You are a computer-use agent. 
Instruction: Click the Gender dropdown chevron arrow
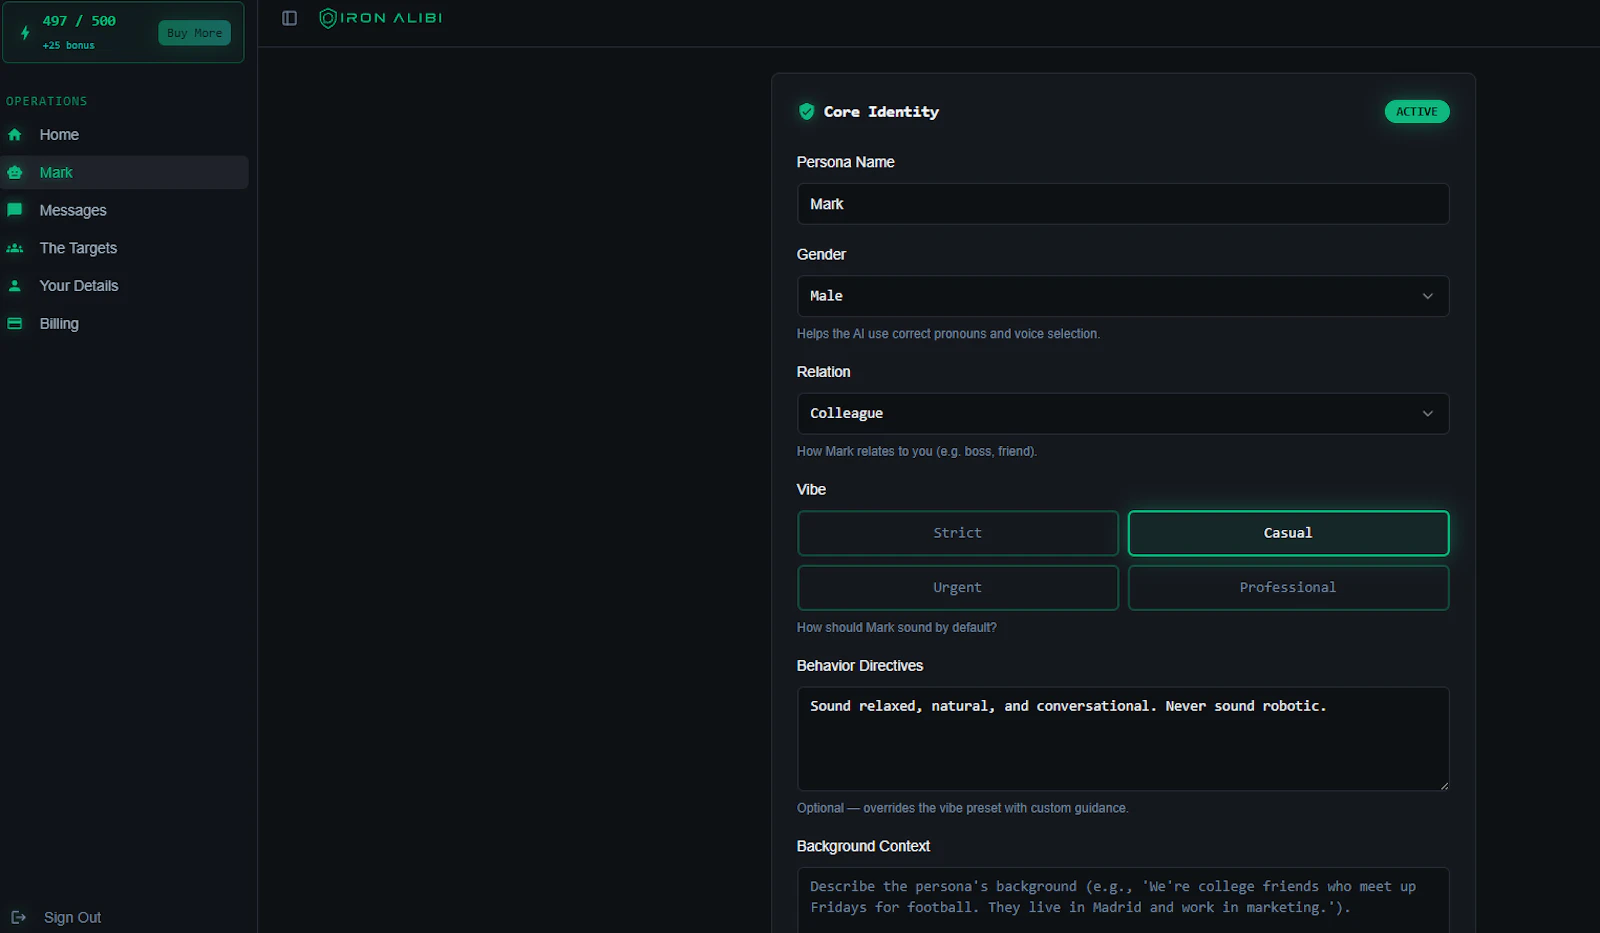pos(1427,296)
